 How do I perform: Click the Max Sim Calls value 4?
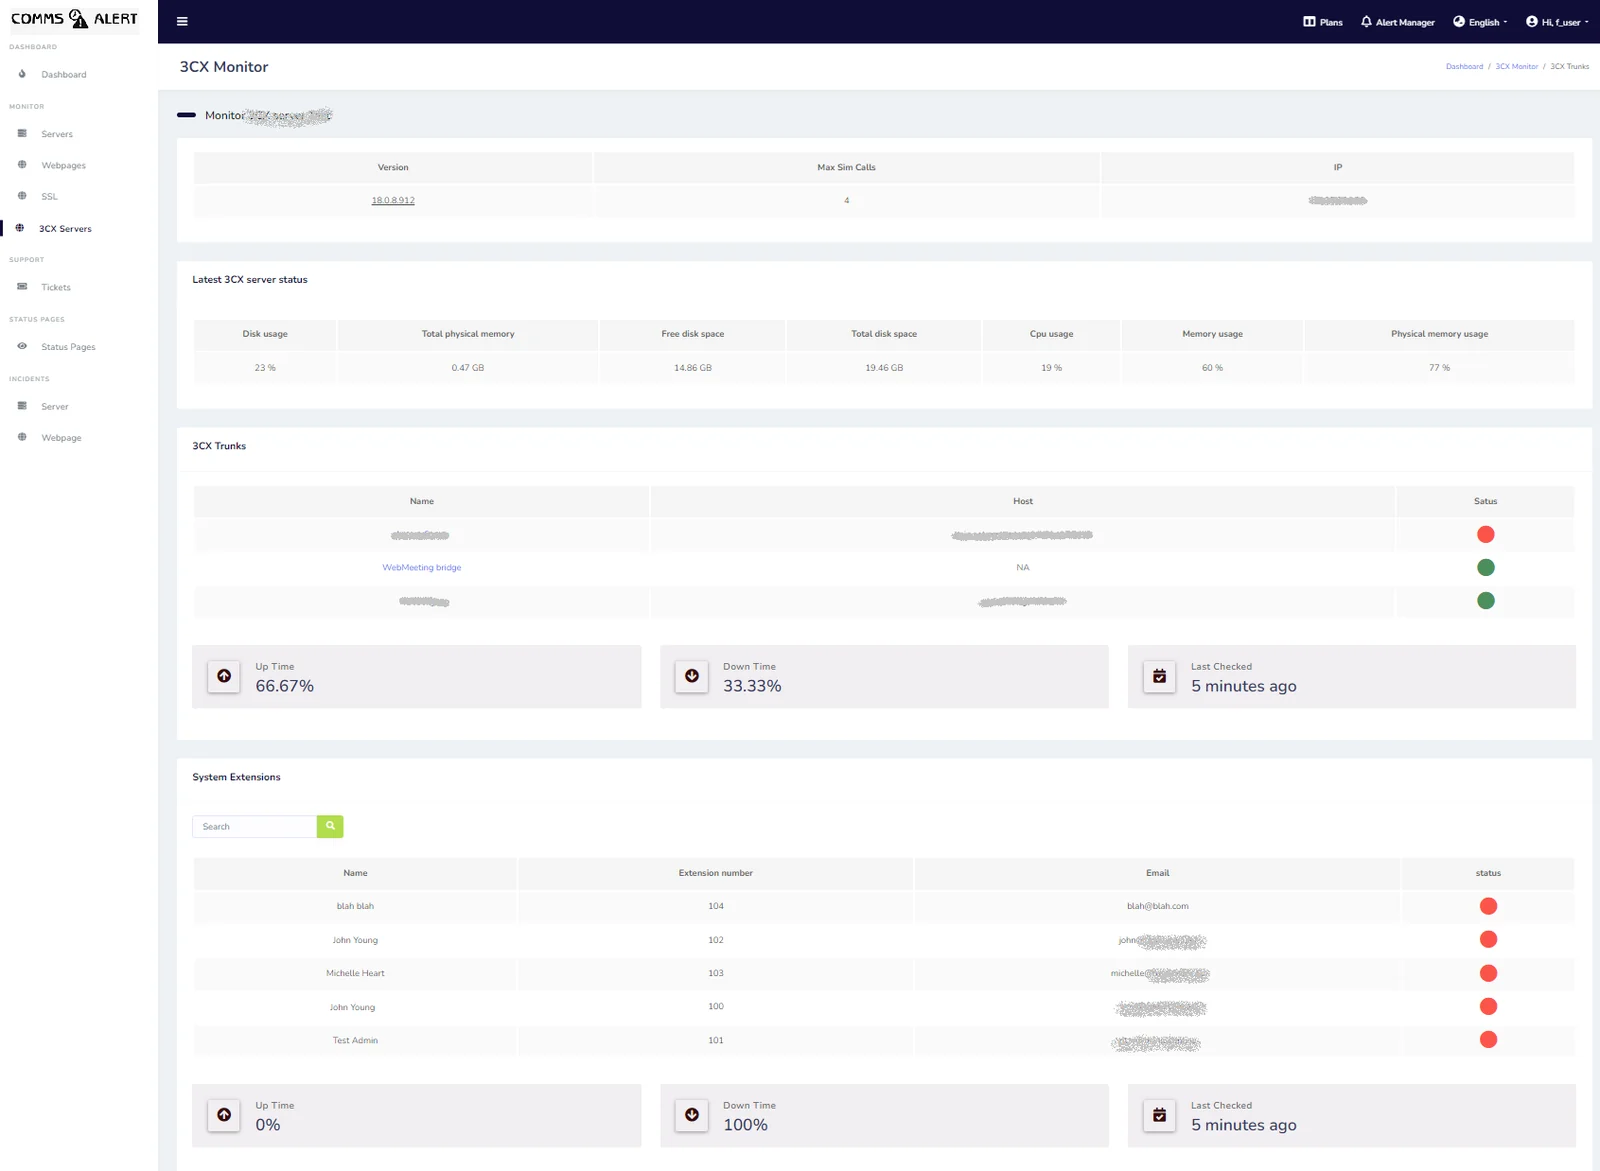tap(847, 201)
